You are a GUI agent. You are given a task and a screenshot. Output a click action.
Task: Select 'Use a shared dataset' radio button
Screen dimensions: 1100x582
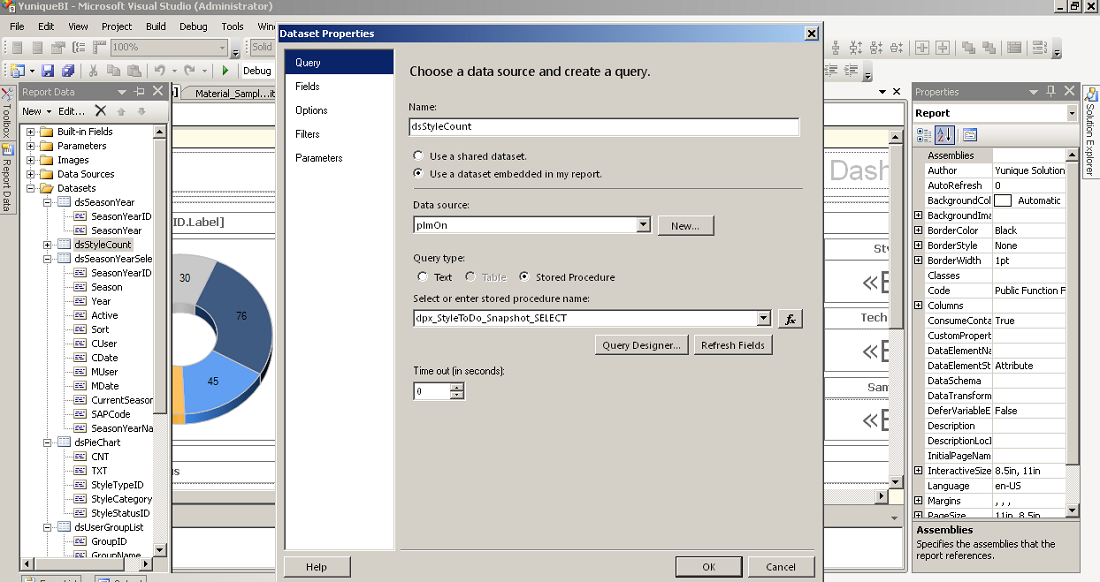(x=419, y=156)
